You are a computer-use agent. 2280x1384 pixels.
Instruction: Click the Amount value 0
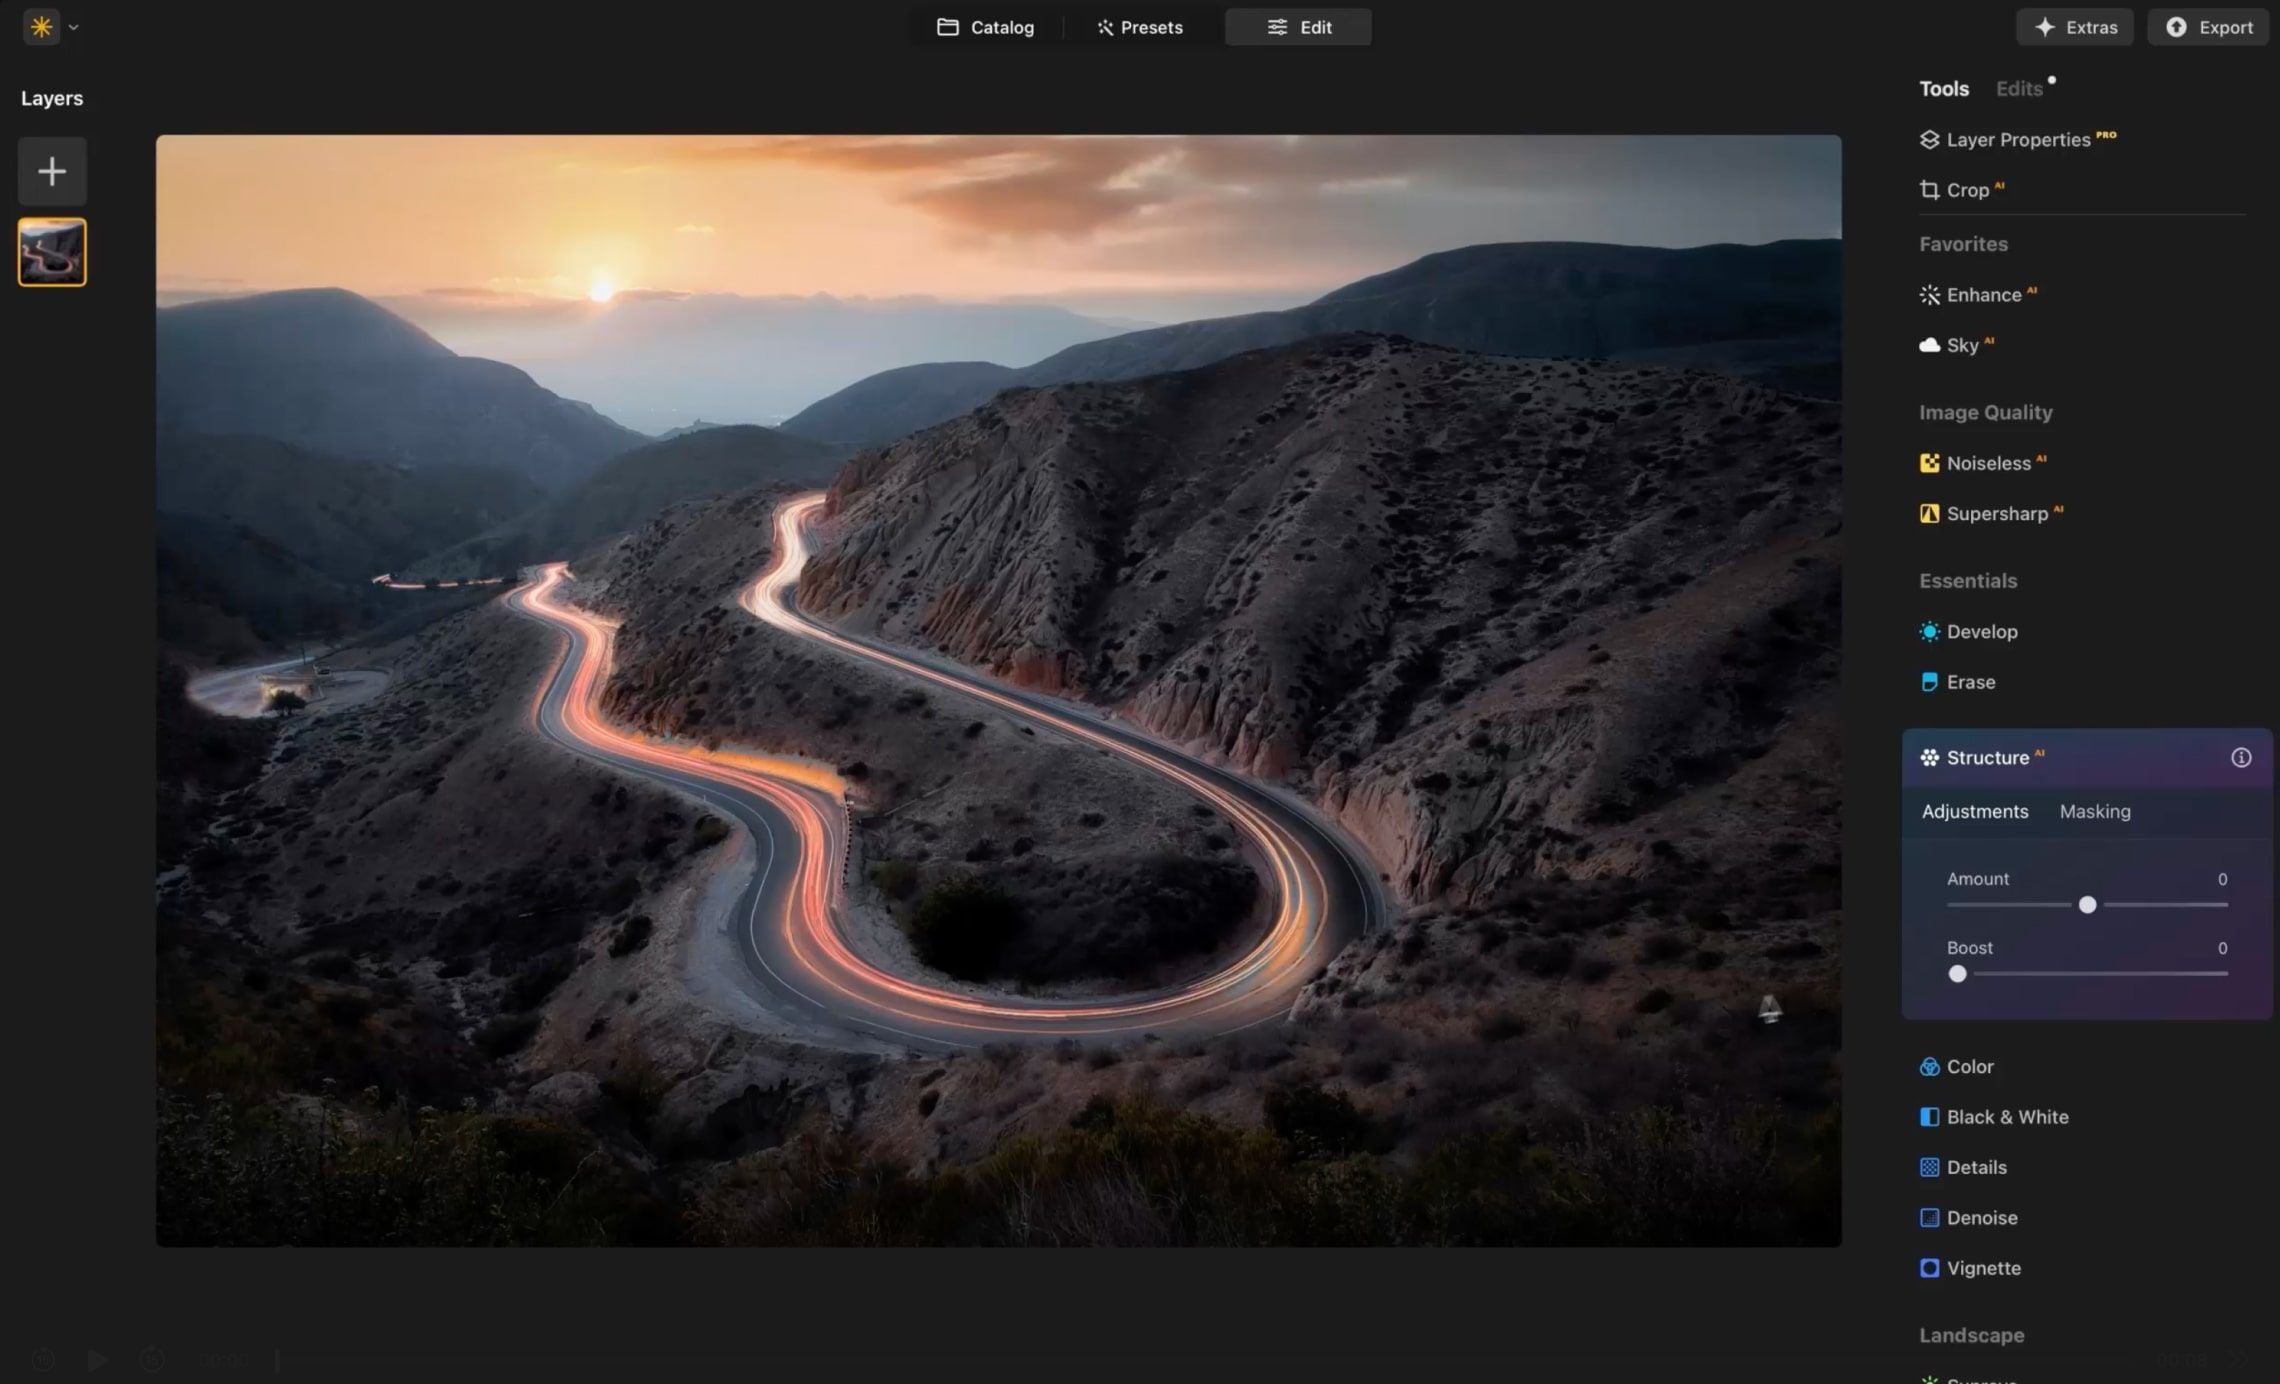click(x=2222, y=879)
